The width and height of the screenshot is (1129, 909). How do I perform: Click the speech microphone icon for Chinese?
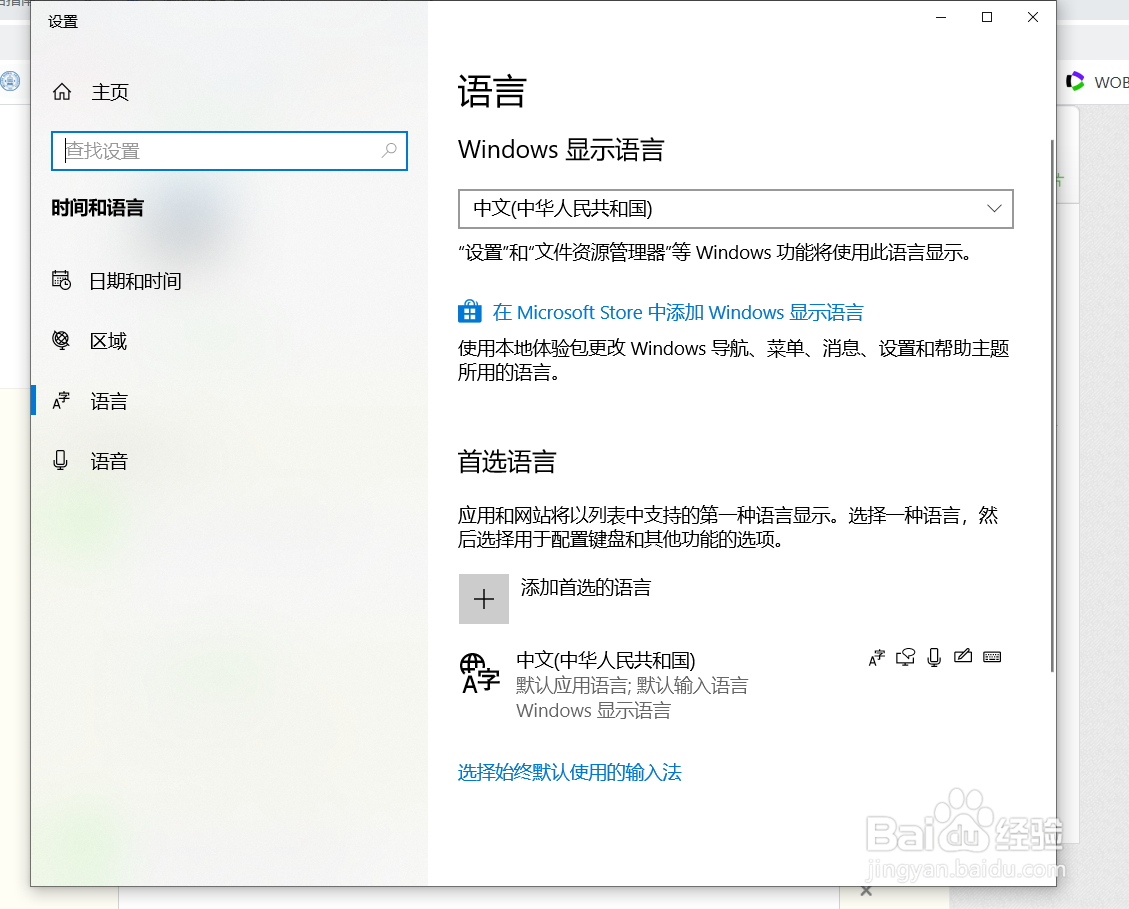tap(934, 657)
